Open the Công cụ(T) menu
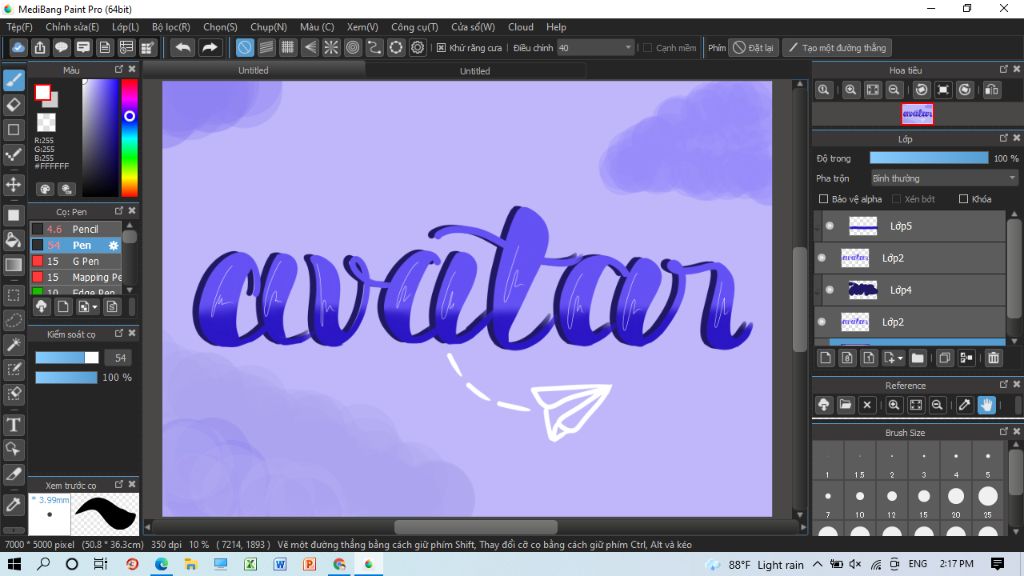 pos(415,27)
